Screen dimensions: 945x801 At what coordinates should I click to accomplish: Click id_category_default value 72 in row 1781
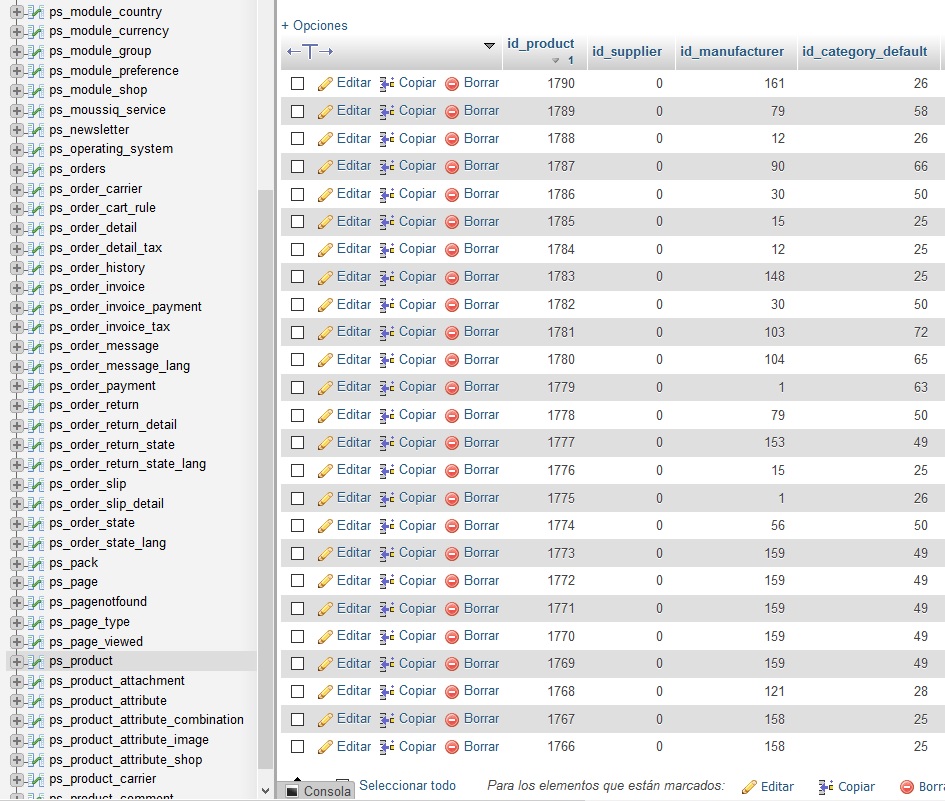tap(920, 332)
